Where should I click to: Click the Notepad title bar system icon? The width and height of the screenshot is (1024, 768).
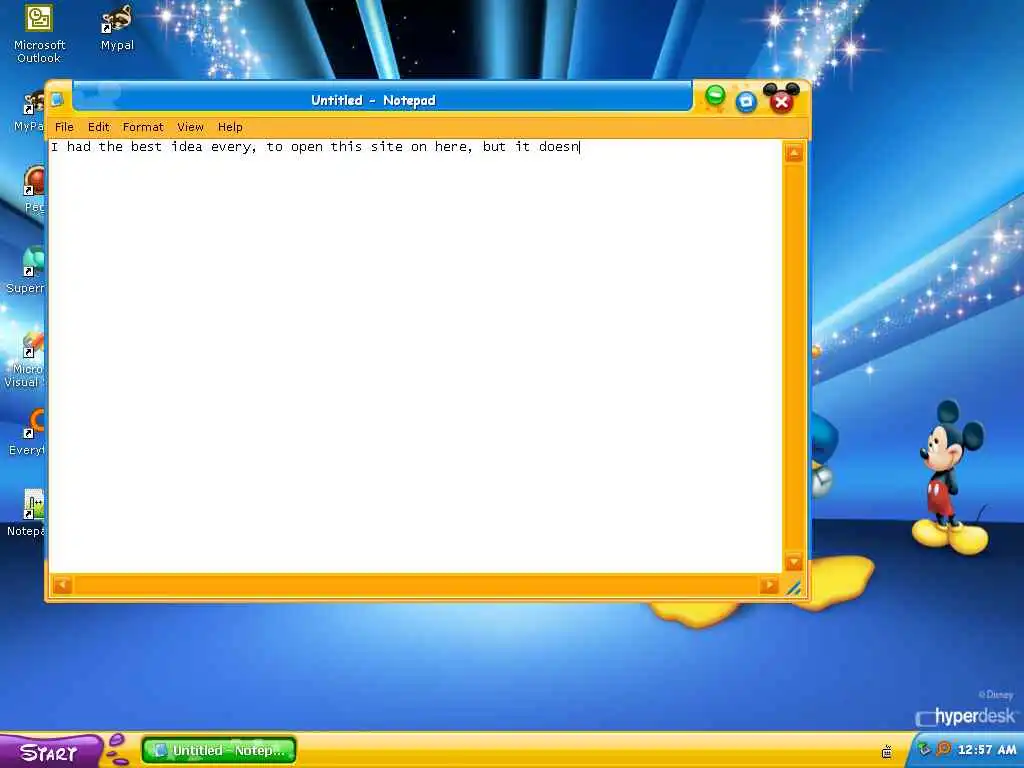(x=57, y=100)
